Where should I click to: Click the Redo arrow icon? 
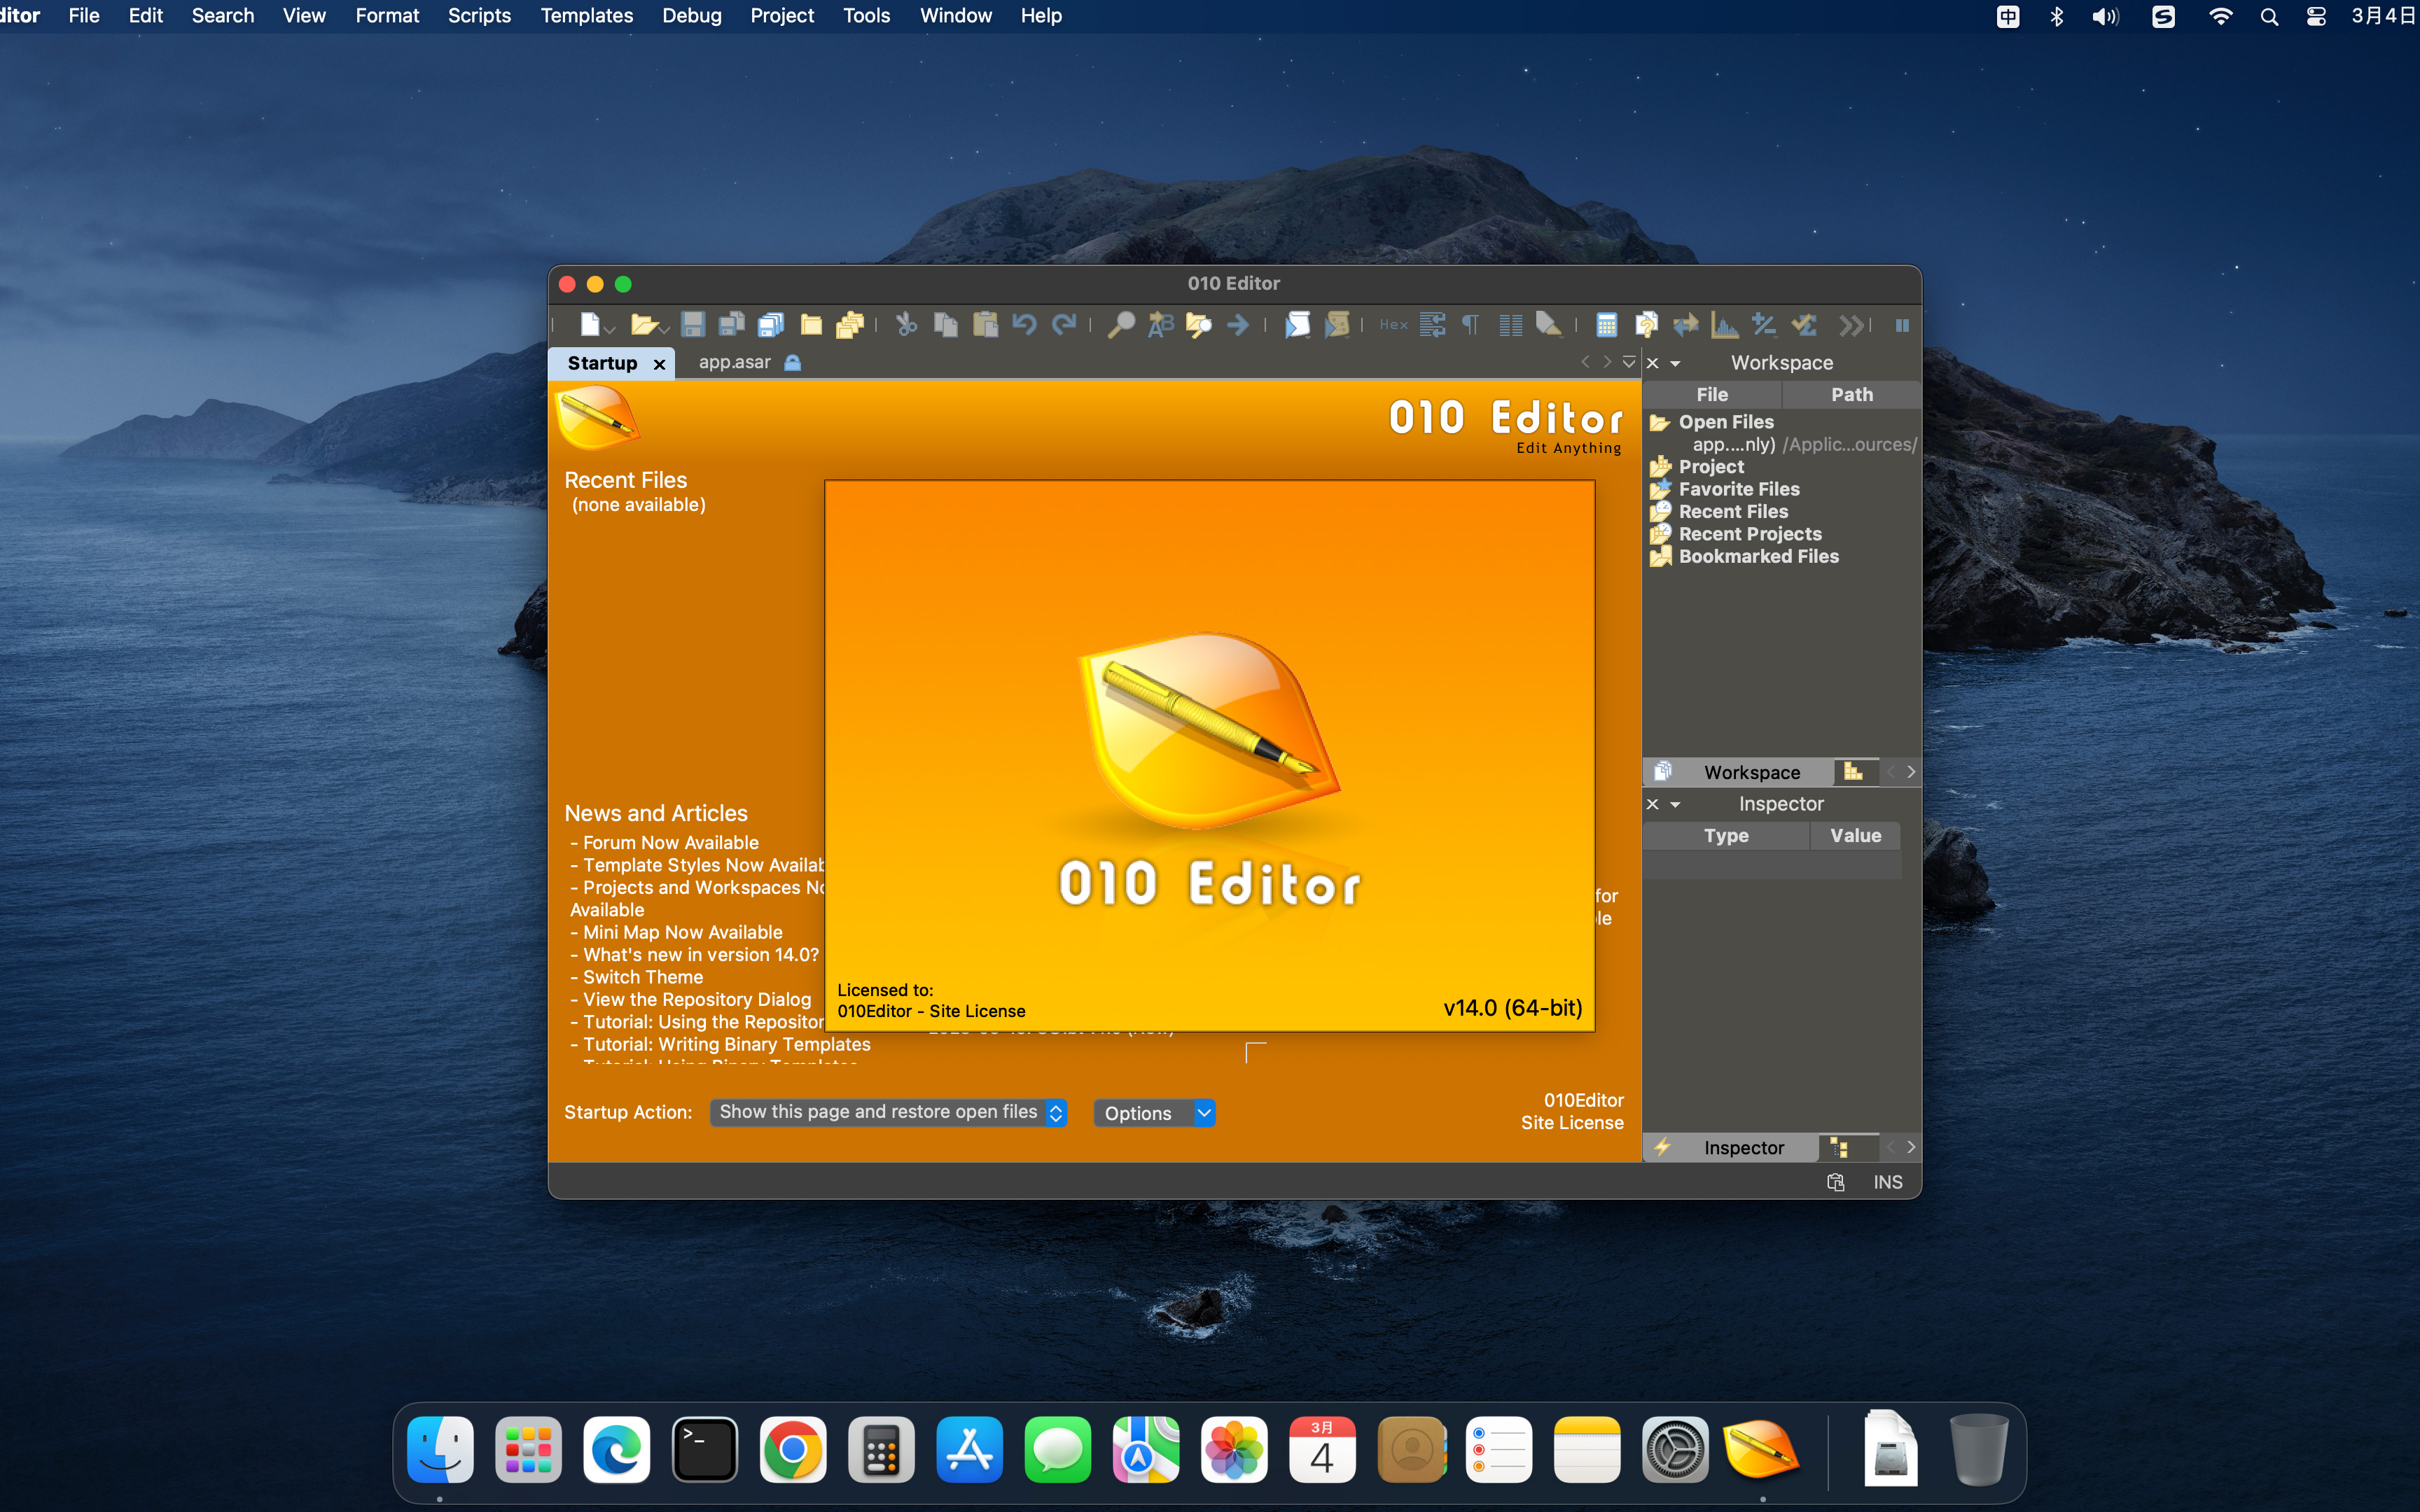(1064, 325)
